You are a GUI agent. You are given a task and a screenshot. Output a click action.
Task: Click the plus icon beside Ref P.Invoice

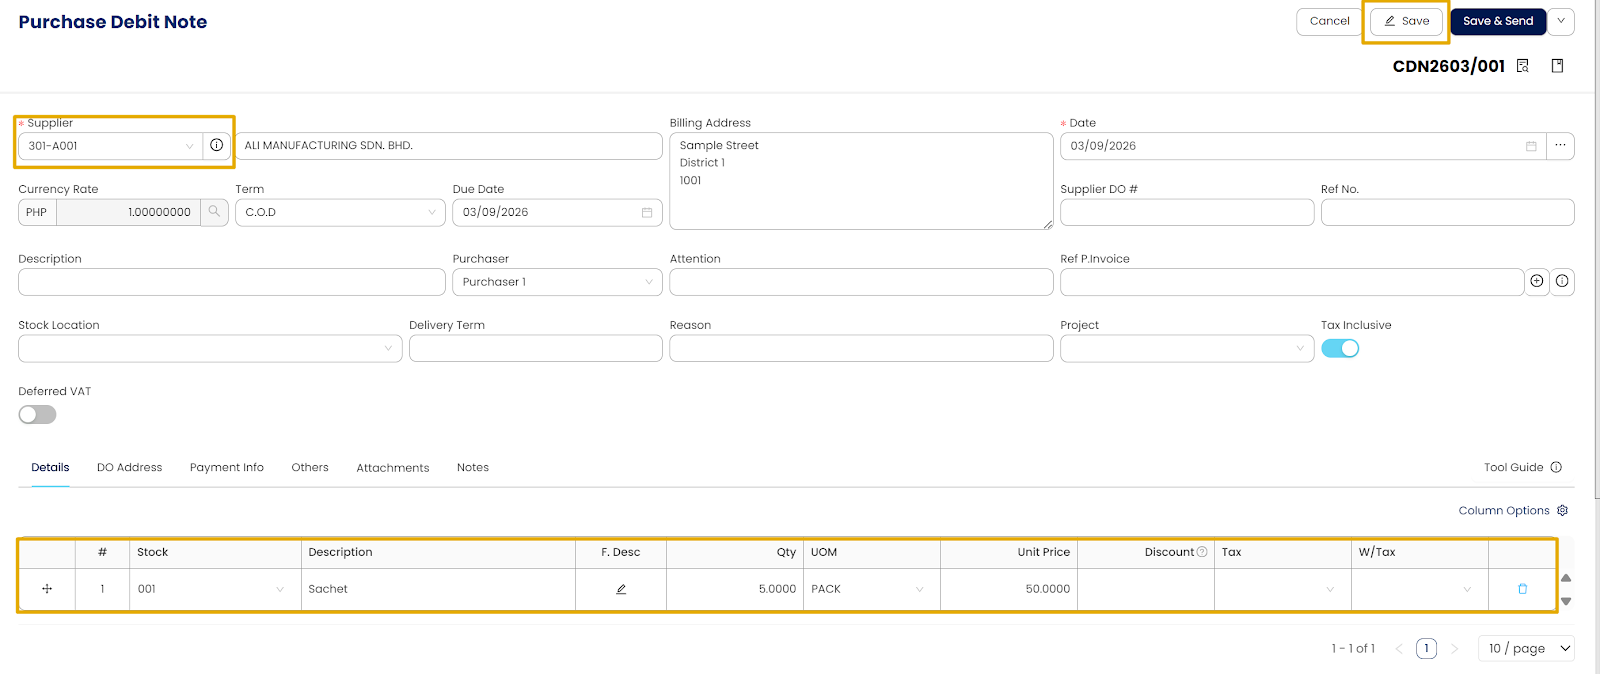1537,282
